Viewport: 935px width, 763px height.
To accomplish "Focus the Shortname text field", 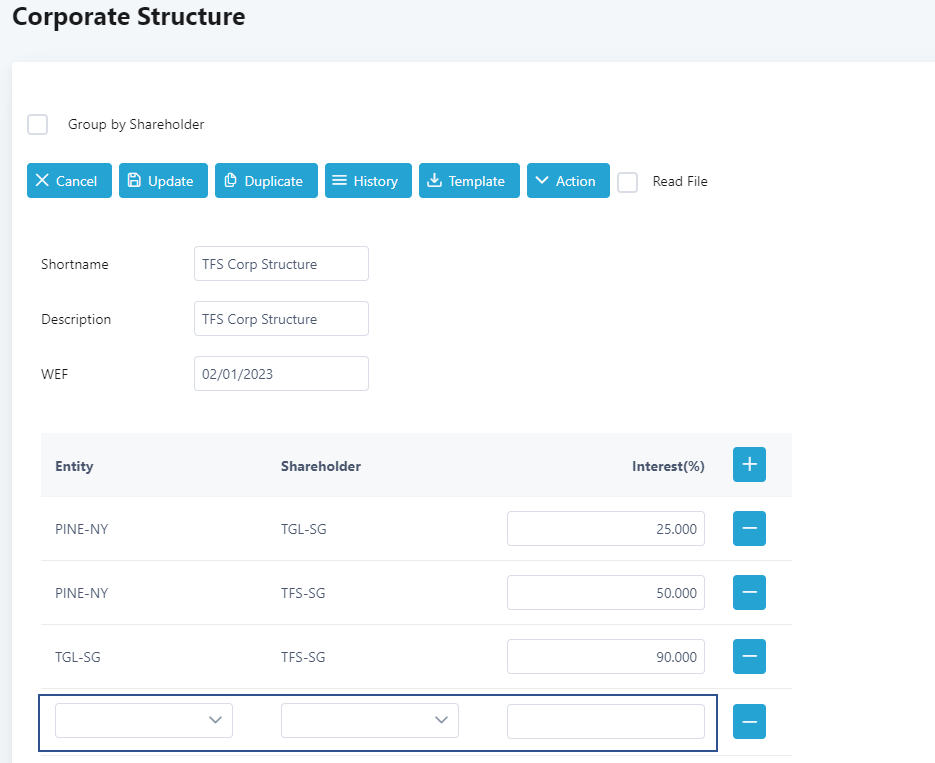I will pyautogui.click(x=281, y=264).
